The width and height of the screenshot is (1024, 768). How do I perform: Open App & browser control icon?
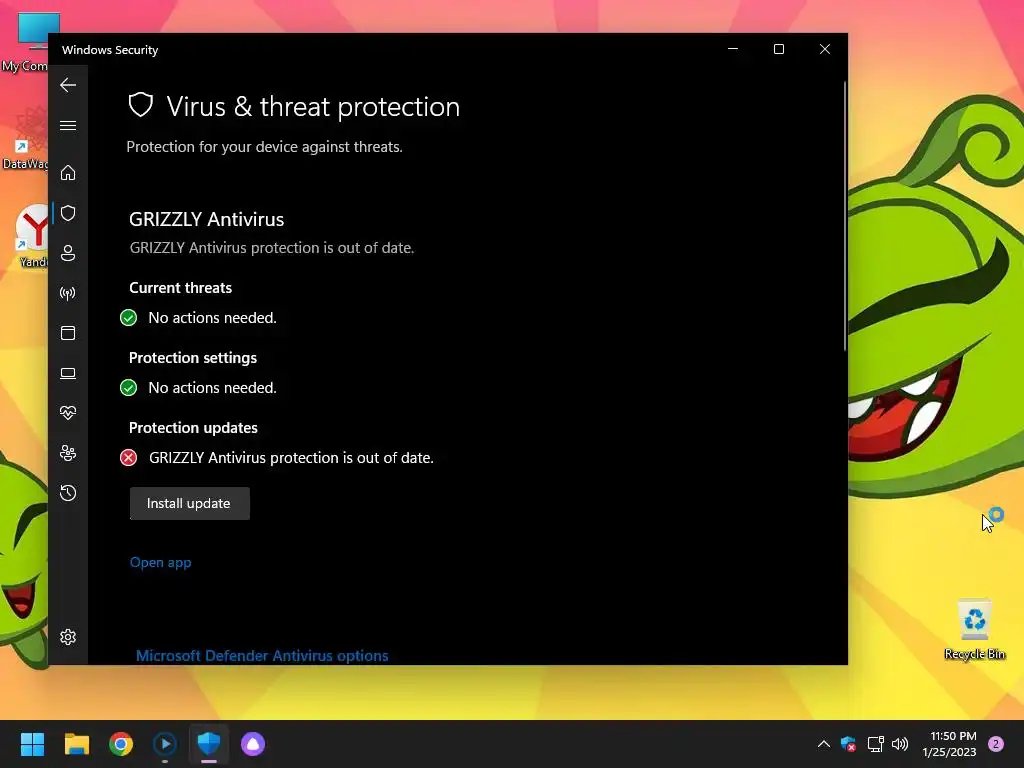tap(68, 333)
